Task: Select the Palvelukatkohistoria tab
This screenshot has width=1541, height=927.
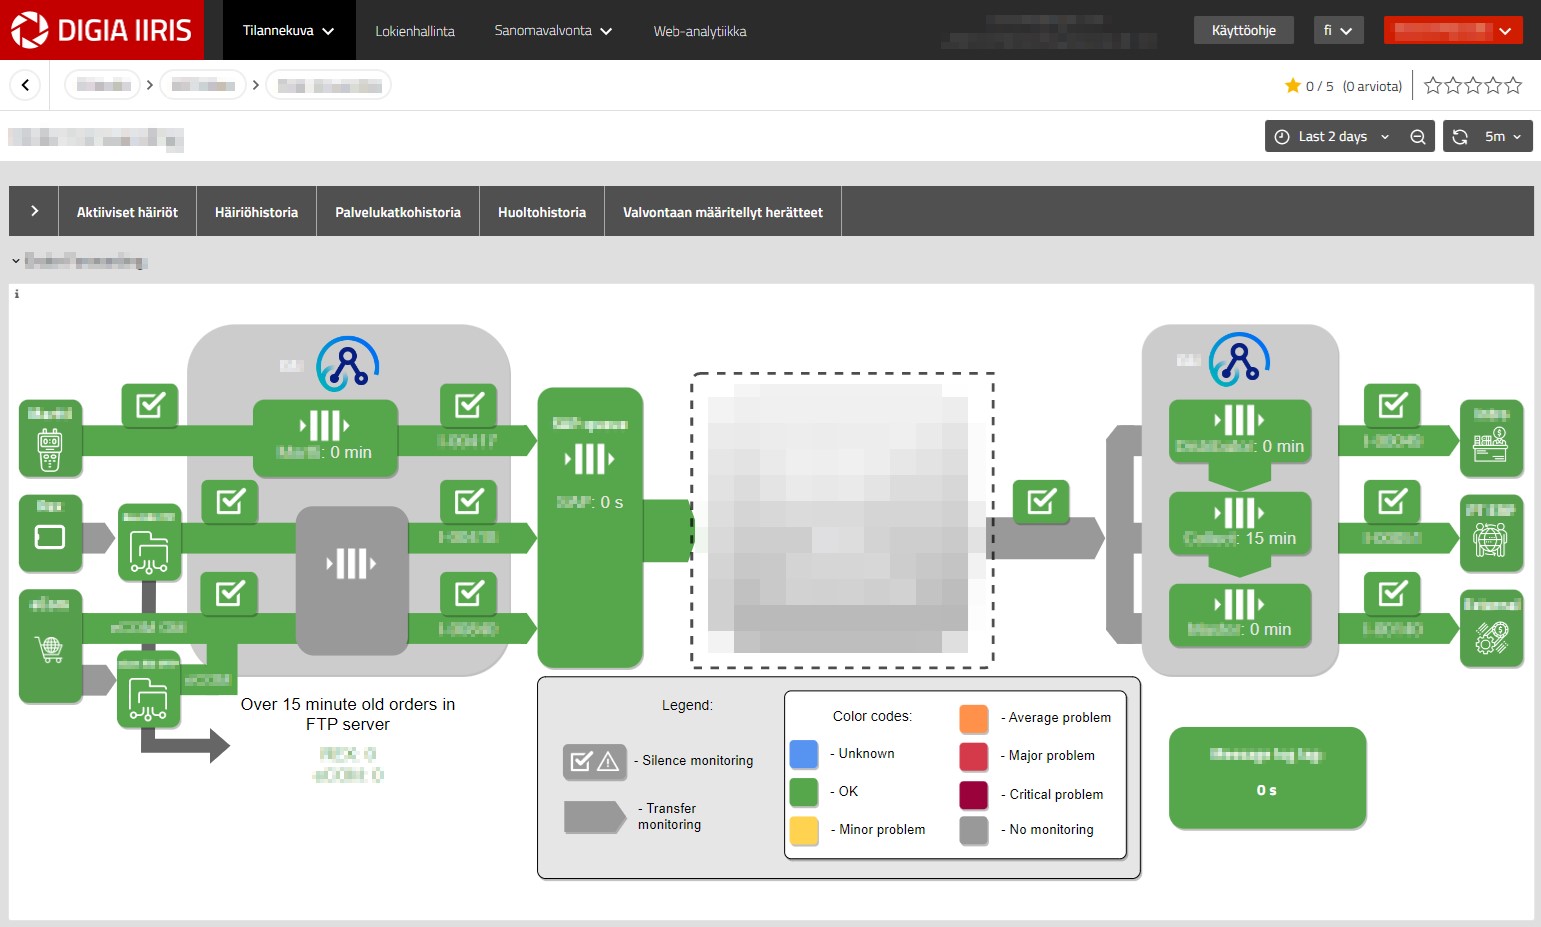Action: pyautogui.click(x=398, y=211)
